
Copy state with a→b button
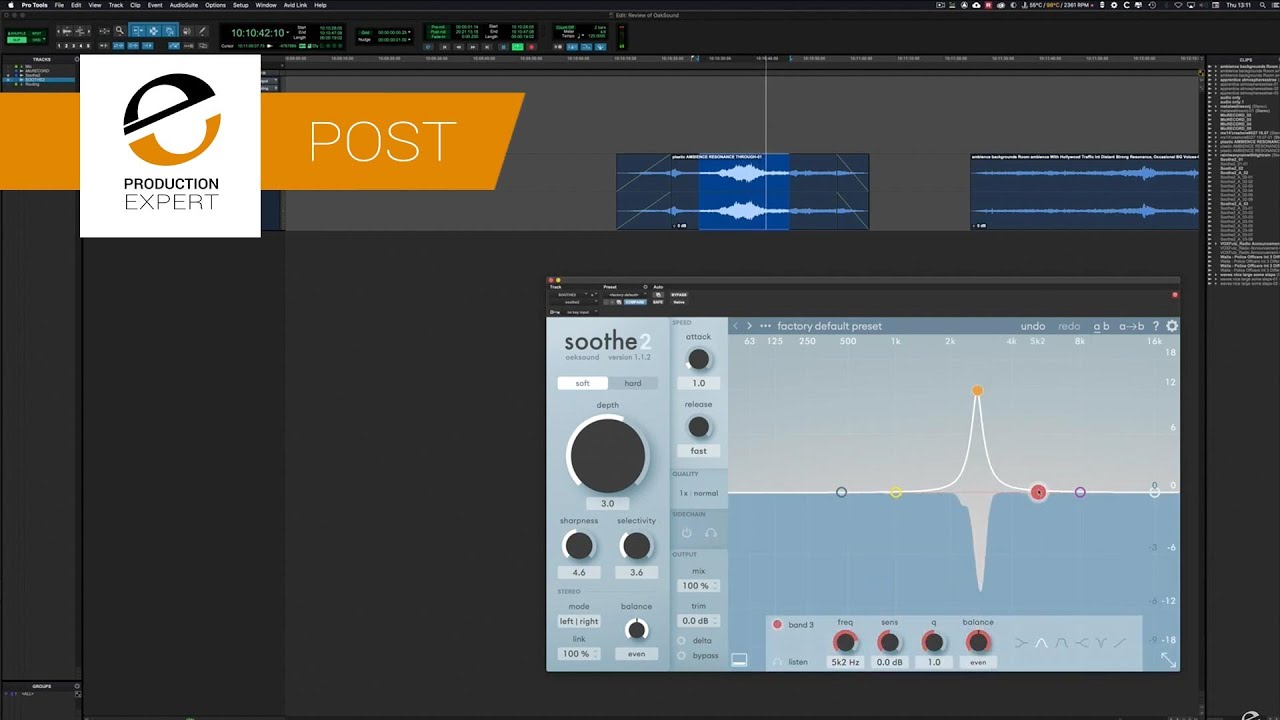[x=1131, y=326]
